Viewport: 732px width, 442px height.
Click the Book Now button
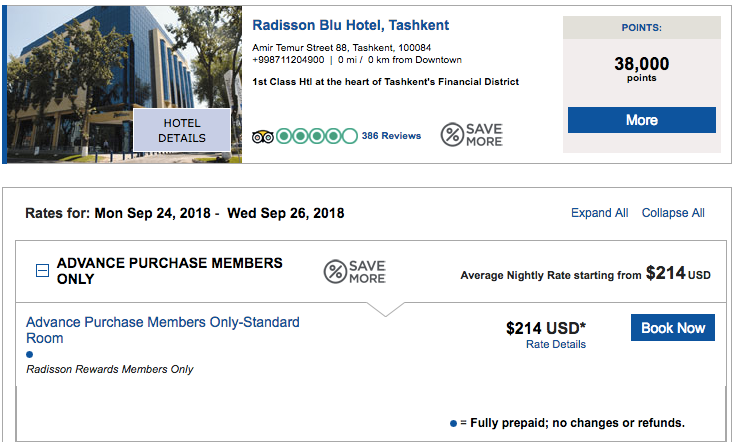(x=672, y=328)
